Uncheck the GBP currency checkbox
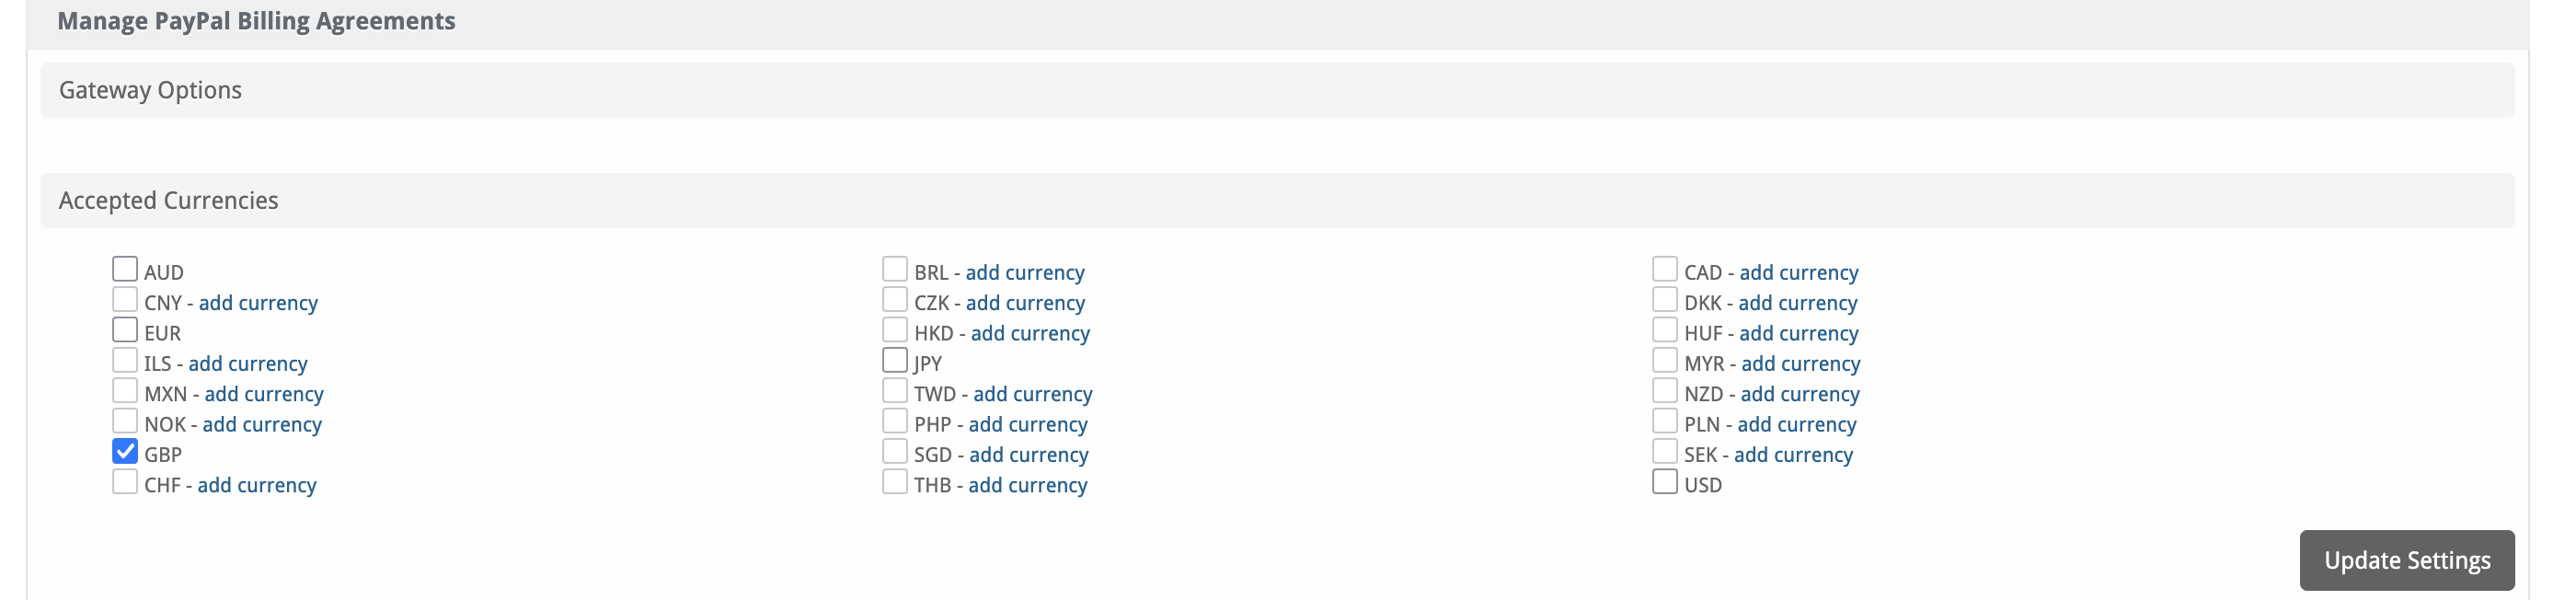Image resolution: width=2576 pixels, height=600 pixels. (124, 451)
